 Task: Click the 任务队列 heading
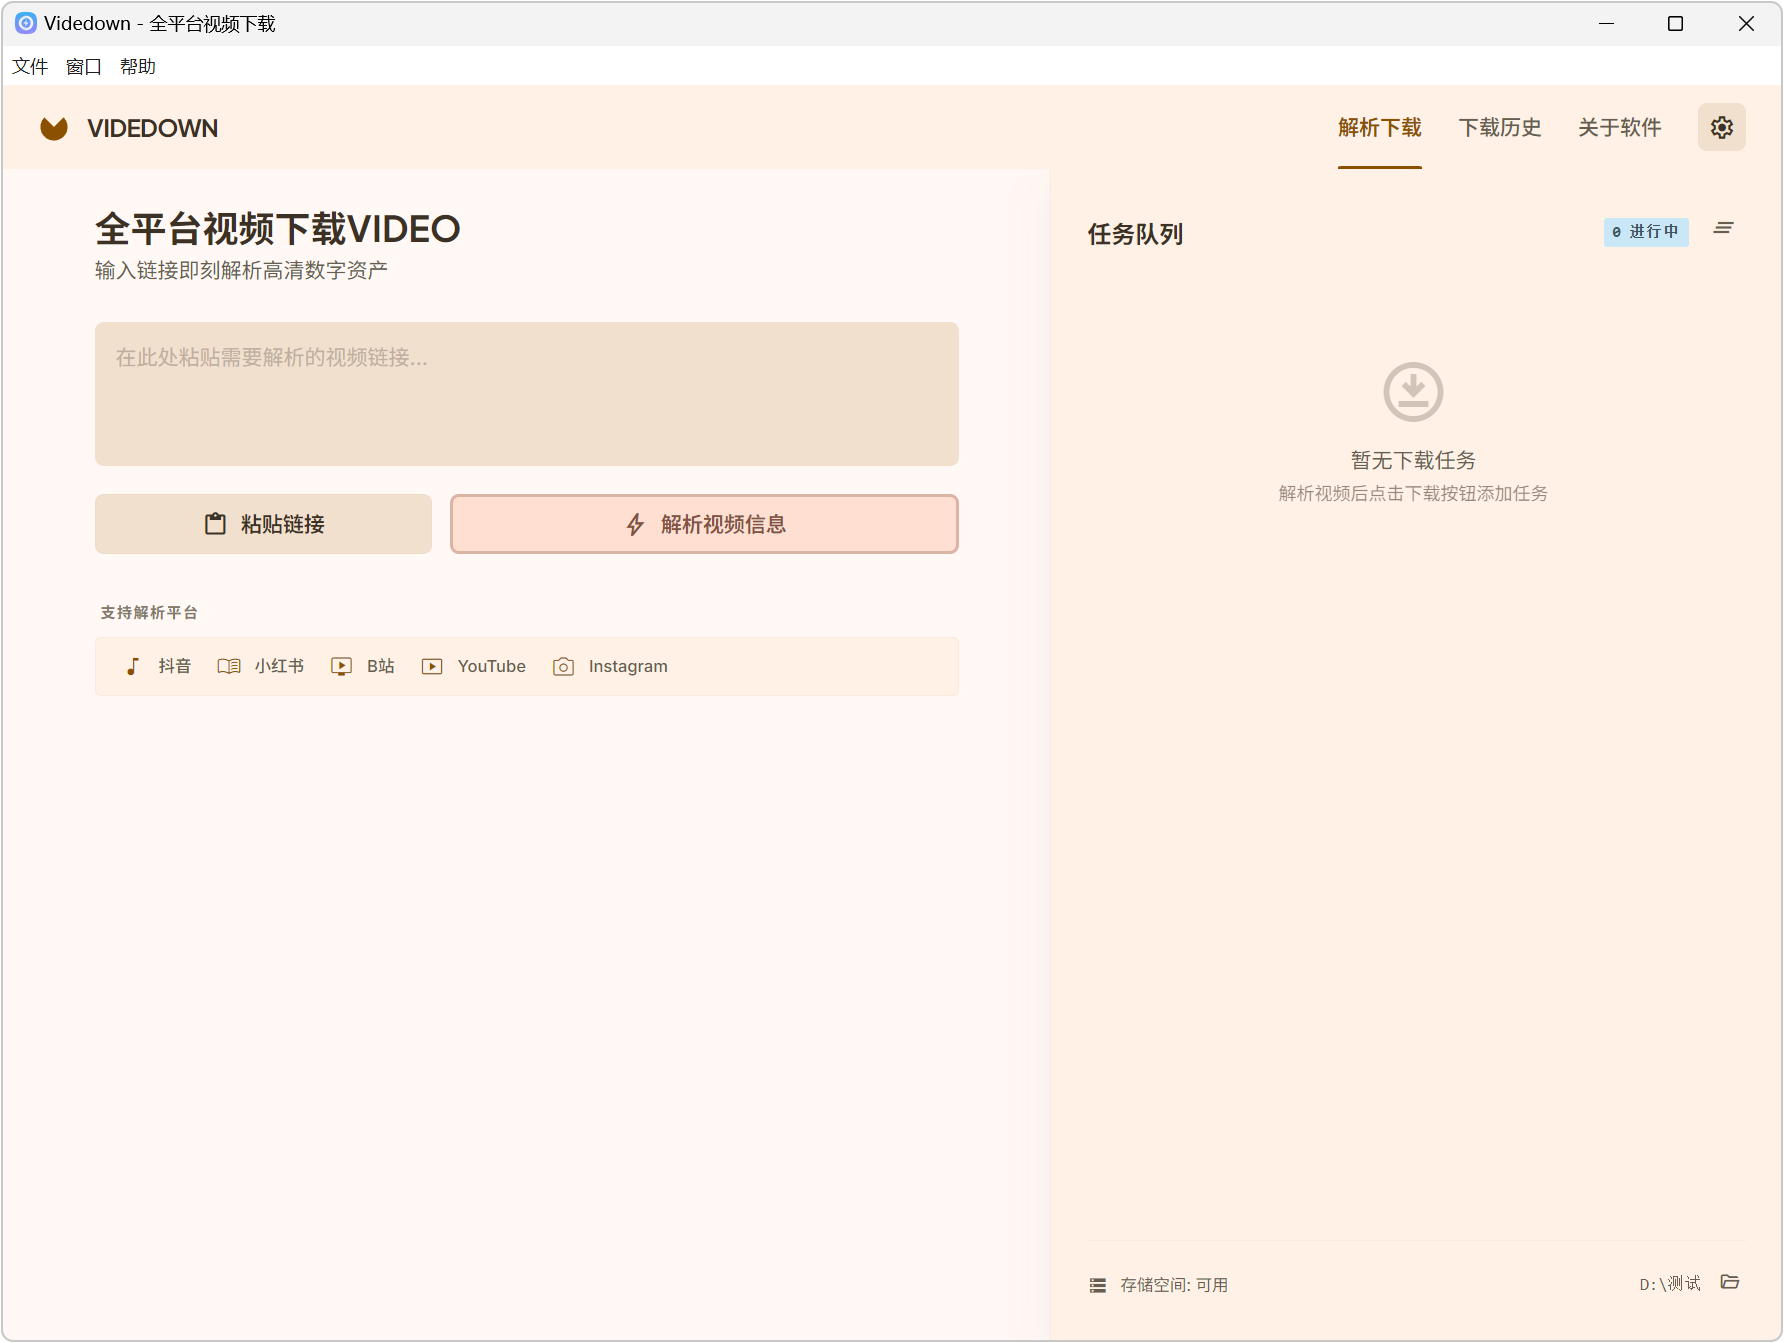point(1135,234)
